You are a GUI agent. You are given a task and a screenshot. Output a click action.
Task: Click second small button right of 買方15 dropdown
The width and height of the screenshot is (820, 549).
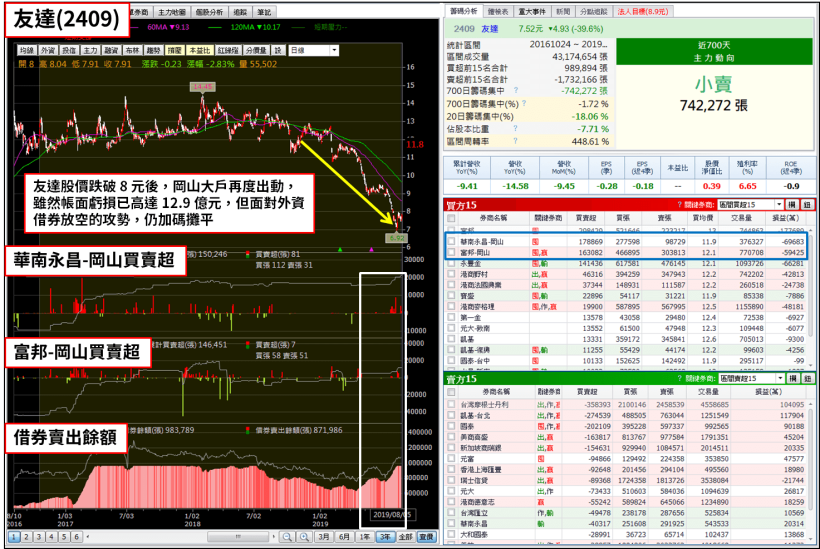pyautogui.click(x=807, y=204)
